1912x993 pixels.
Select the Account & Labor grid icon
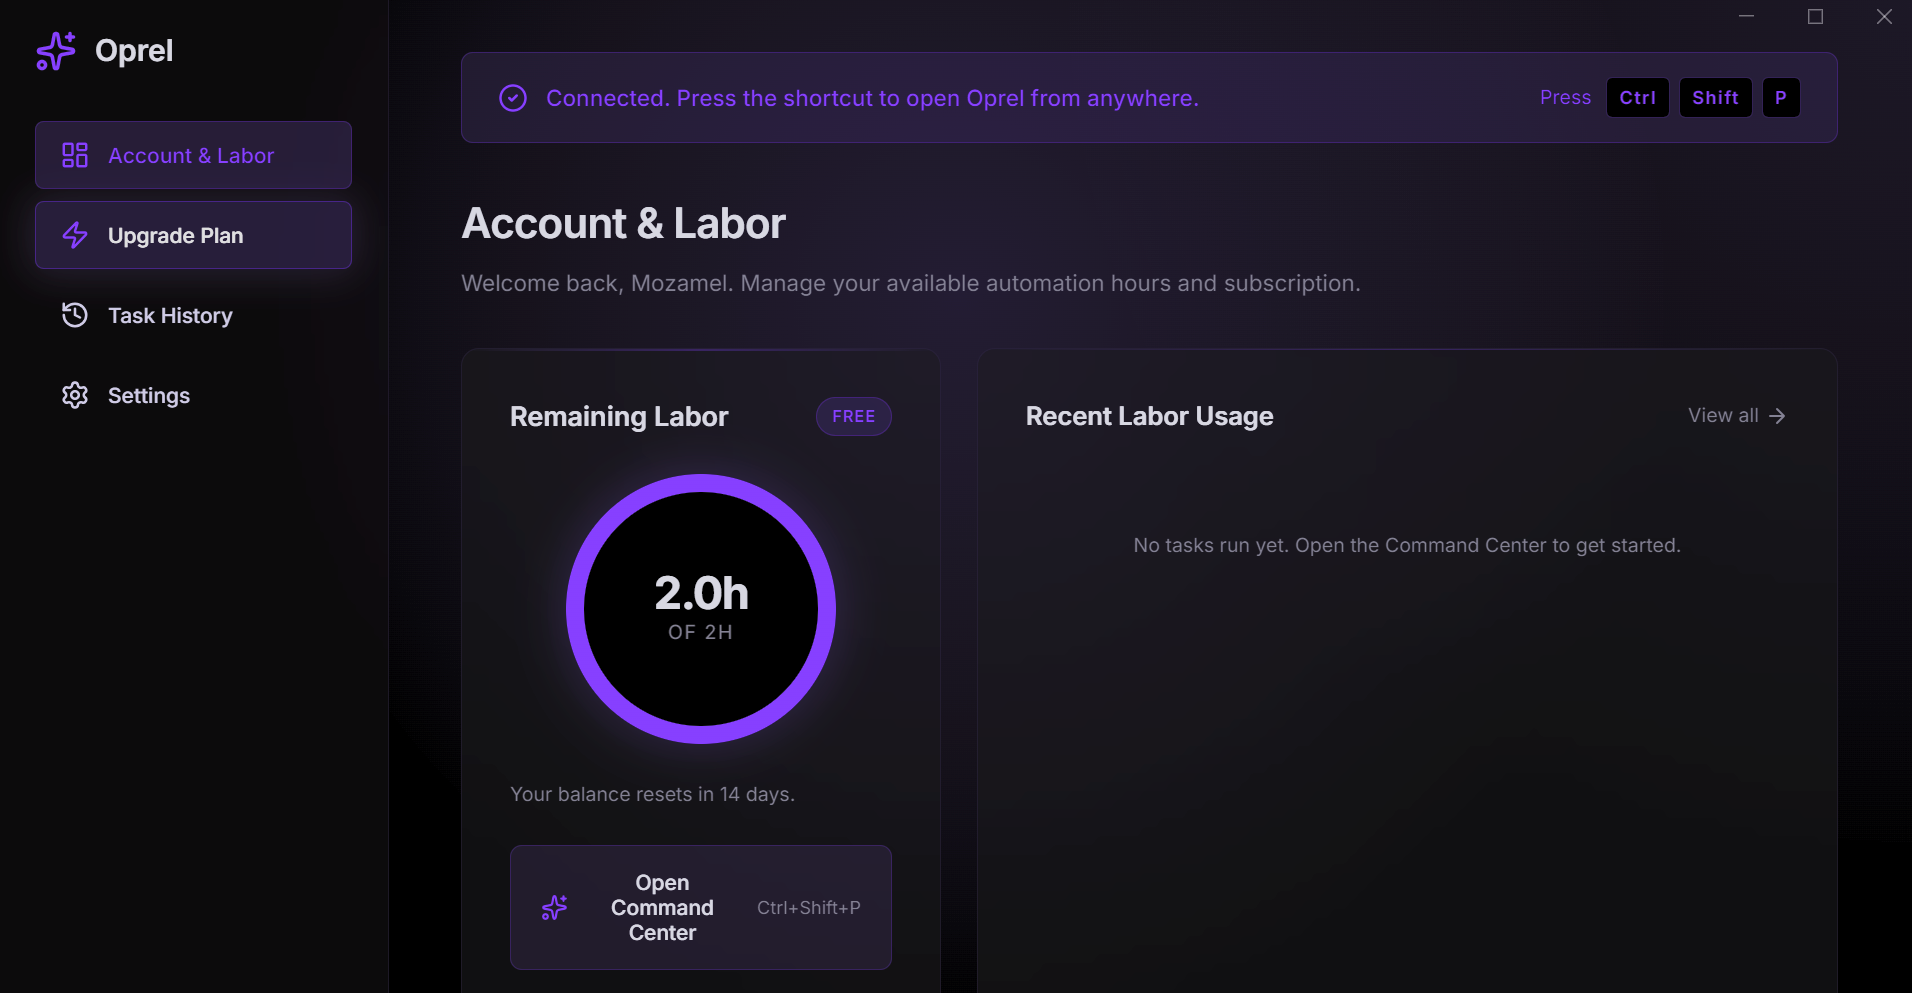[74, 155]
